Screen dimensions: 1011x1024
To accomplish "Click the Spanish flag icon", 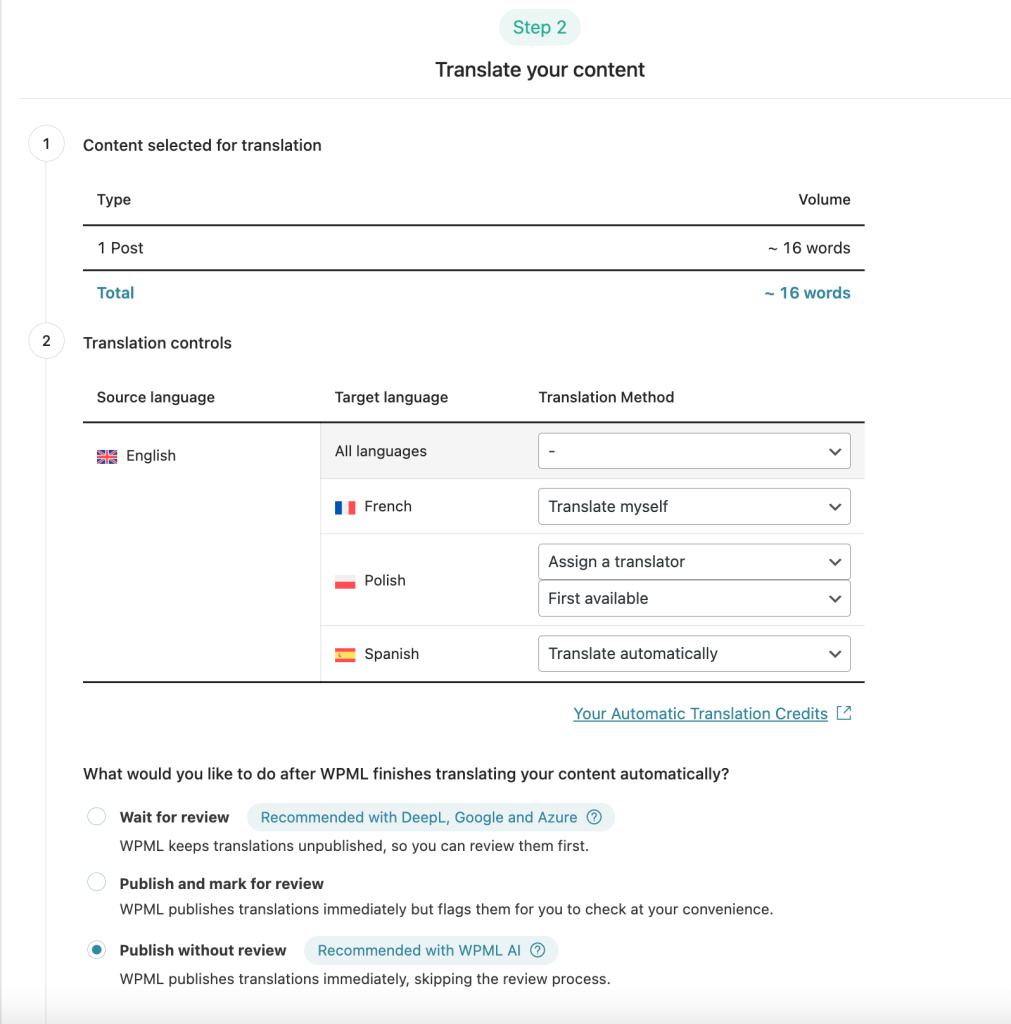I will click(x=345, y=655).
